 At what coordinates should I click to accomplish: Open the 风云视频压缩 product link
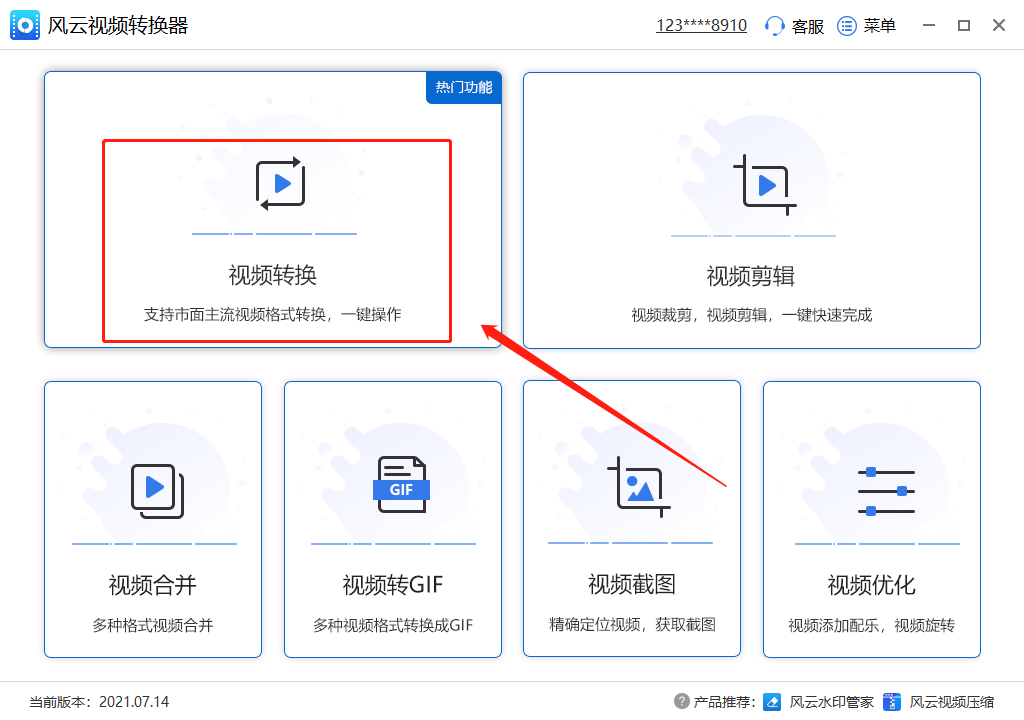952,702
